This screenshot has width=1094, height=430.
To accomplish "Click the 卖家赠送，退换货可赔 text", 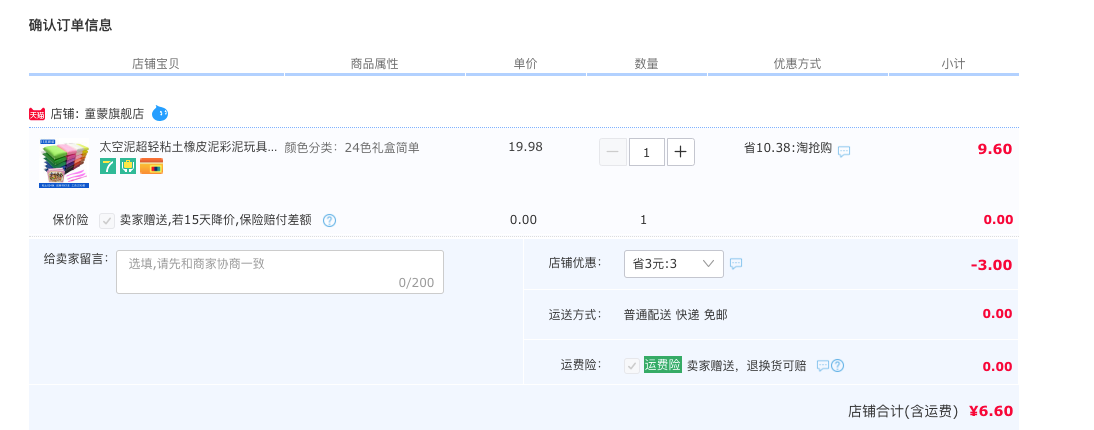I will click(x=747, y=366).
